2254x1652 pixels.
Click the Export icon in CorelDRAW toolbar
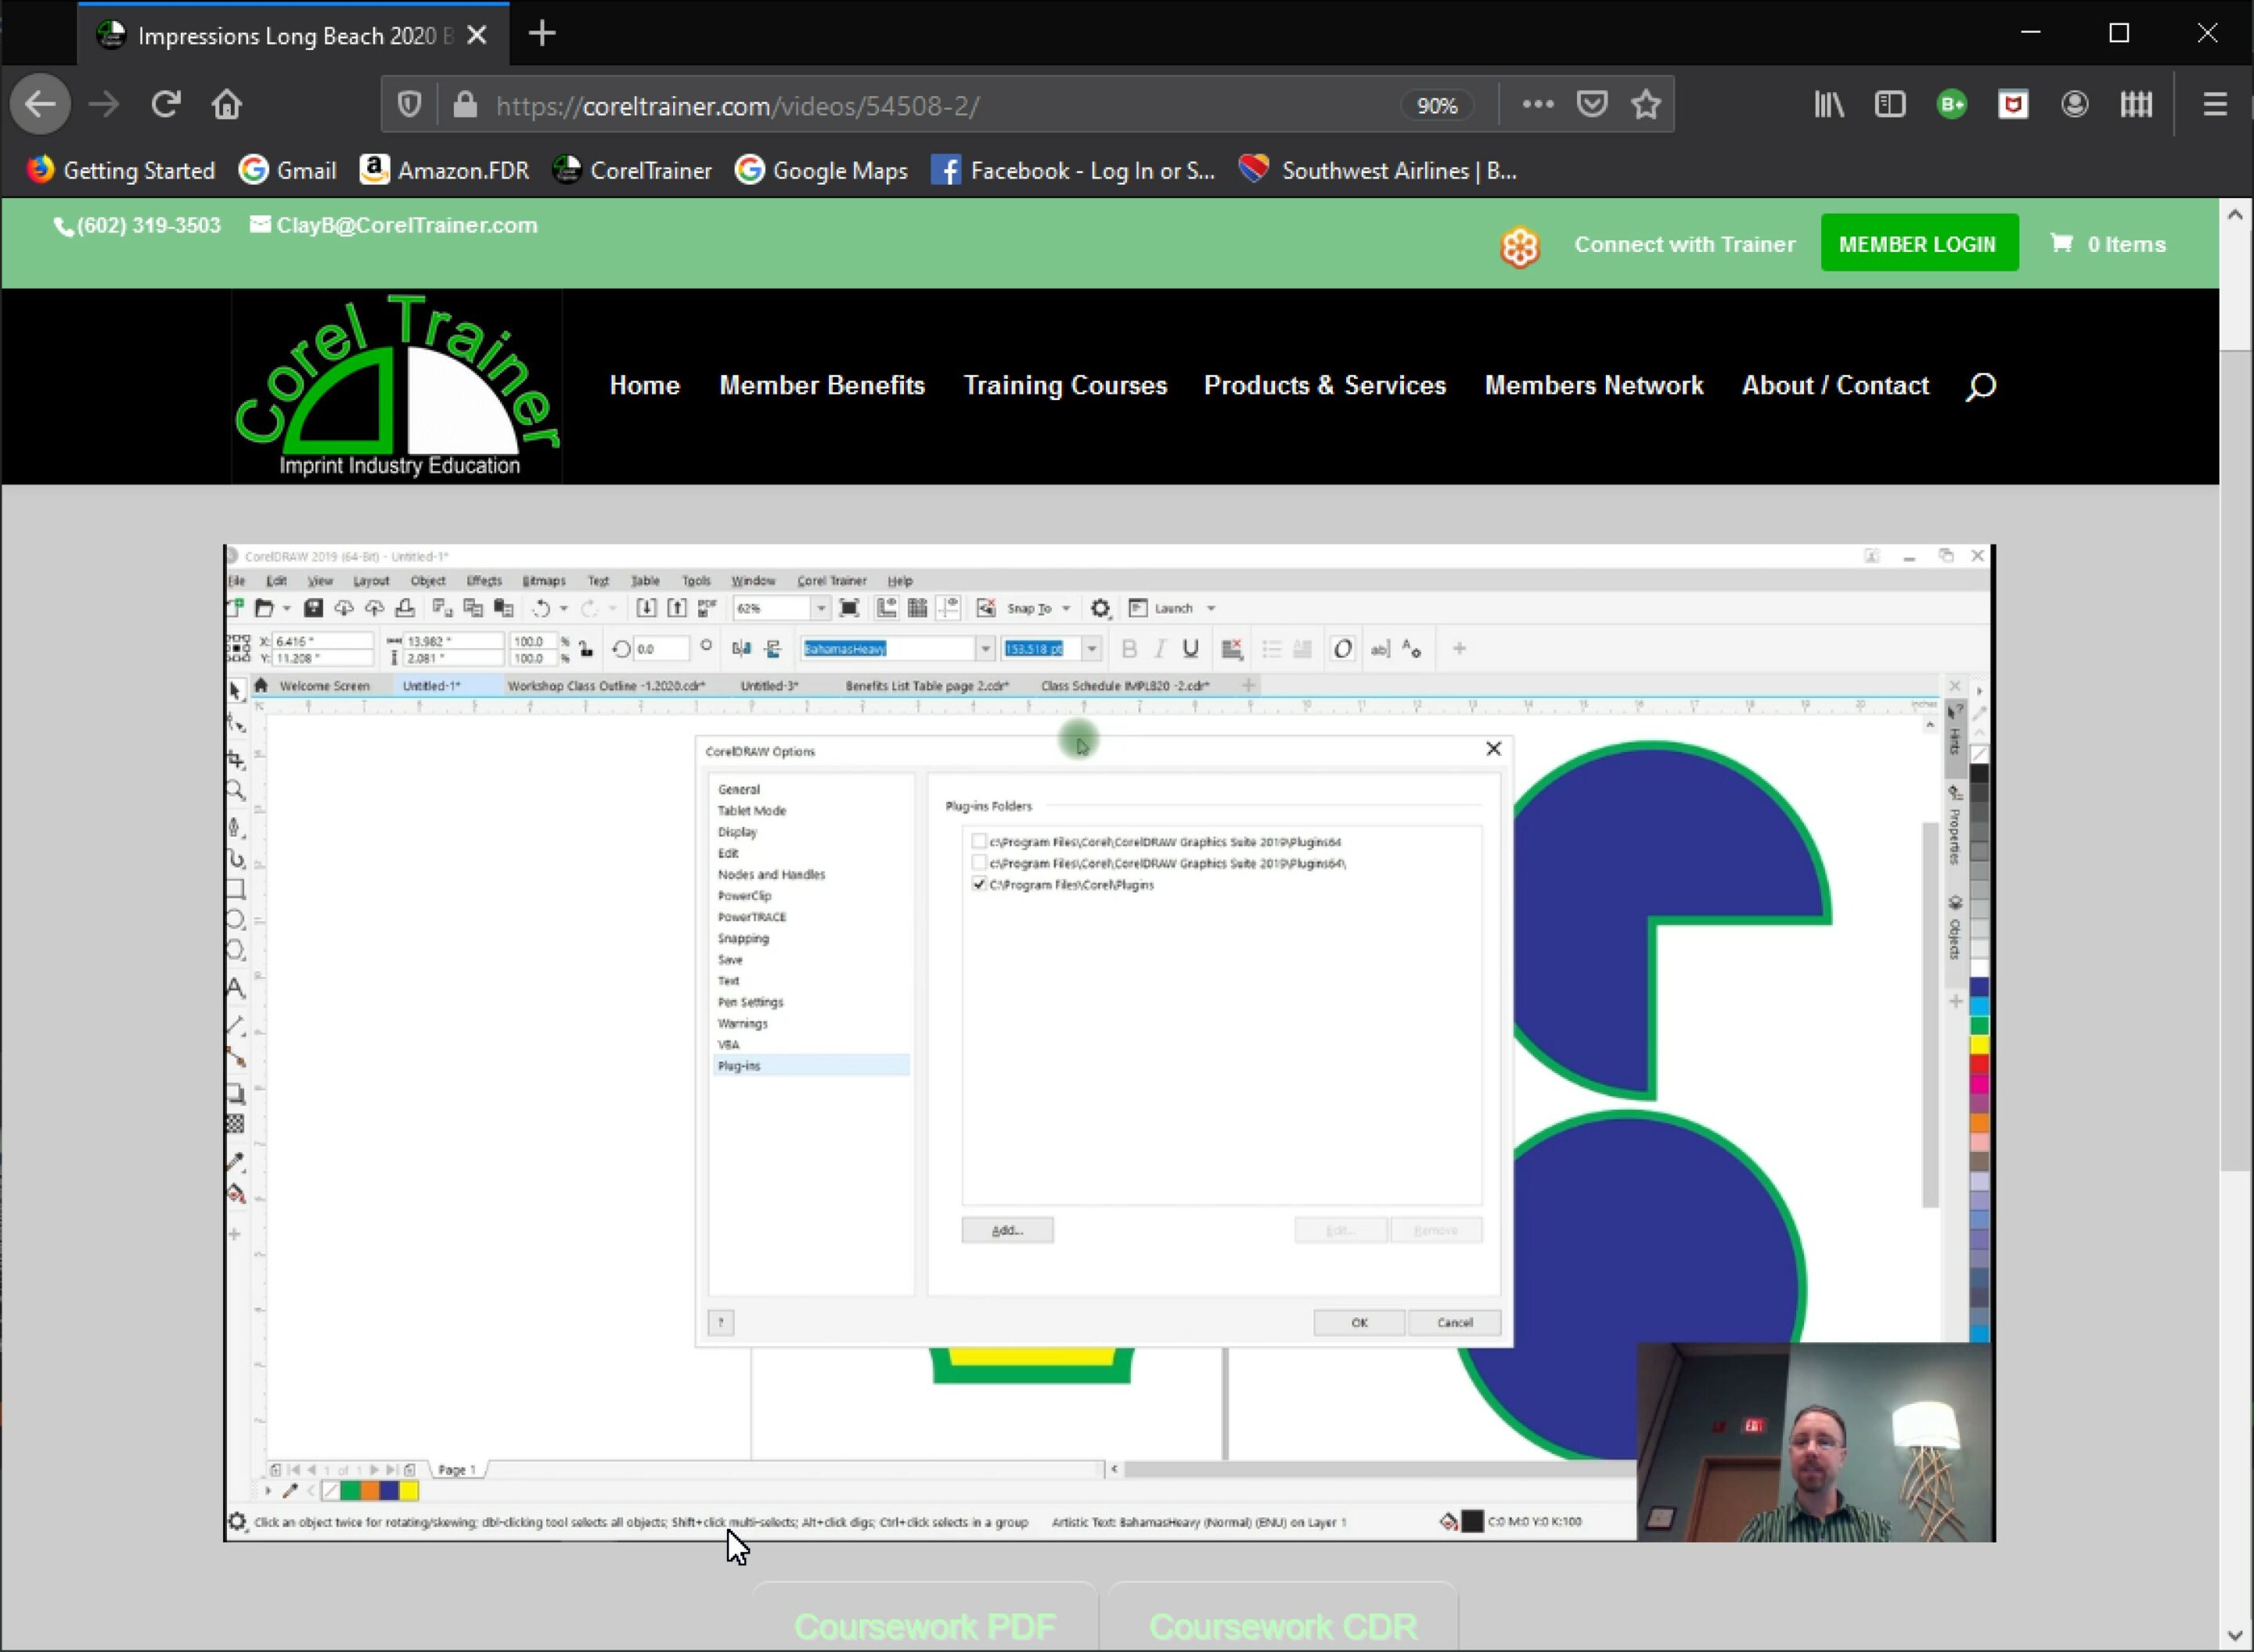[677, 608]
